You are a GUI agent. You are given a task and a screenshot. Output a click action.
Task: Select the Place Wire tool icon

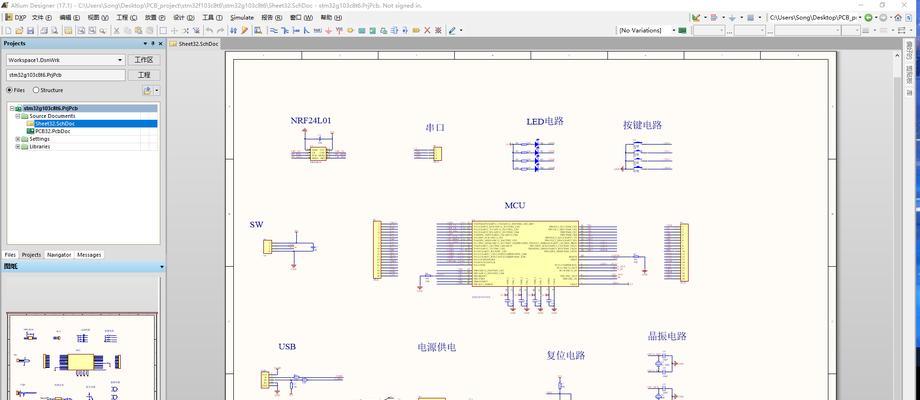click(x=273, y=30)
